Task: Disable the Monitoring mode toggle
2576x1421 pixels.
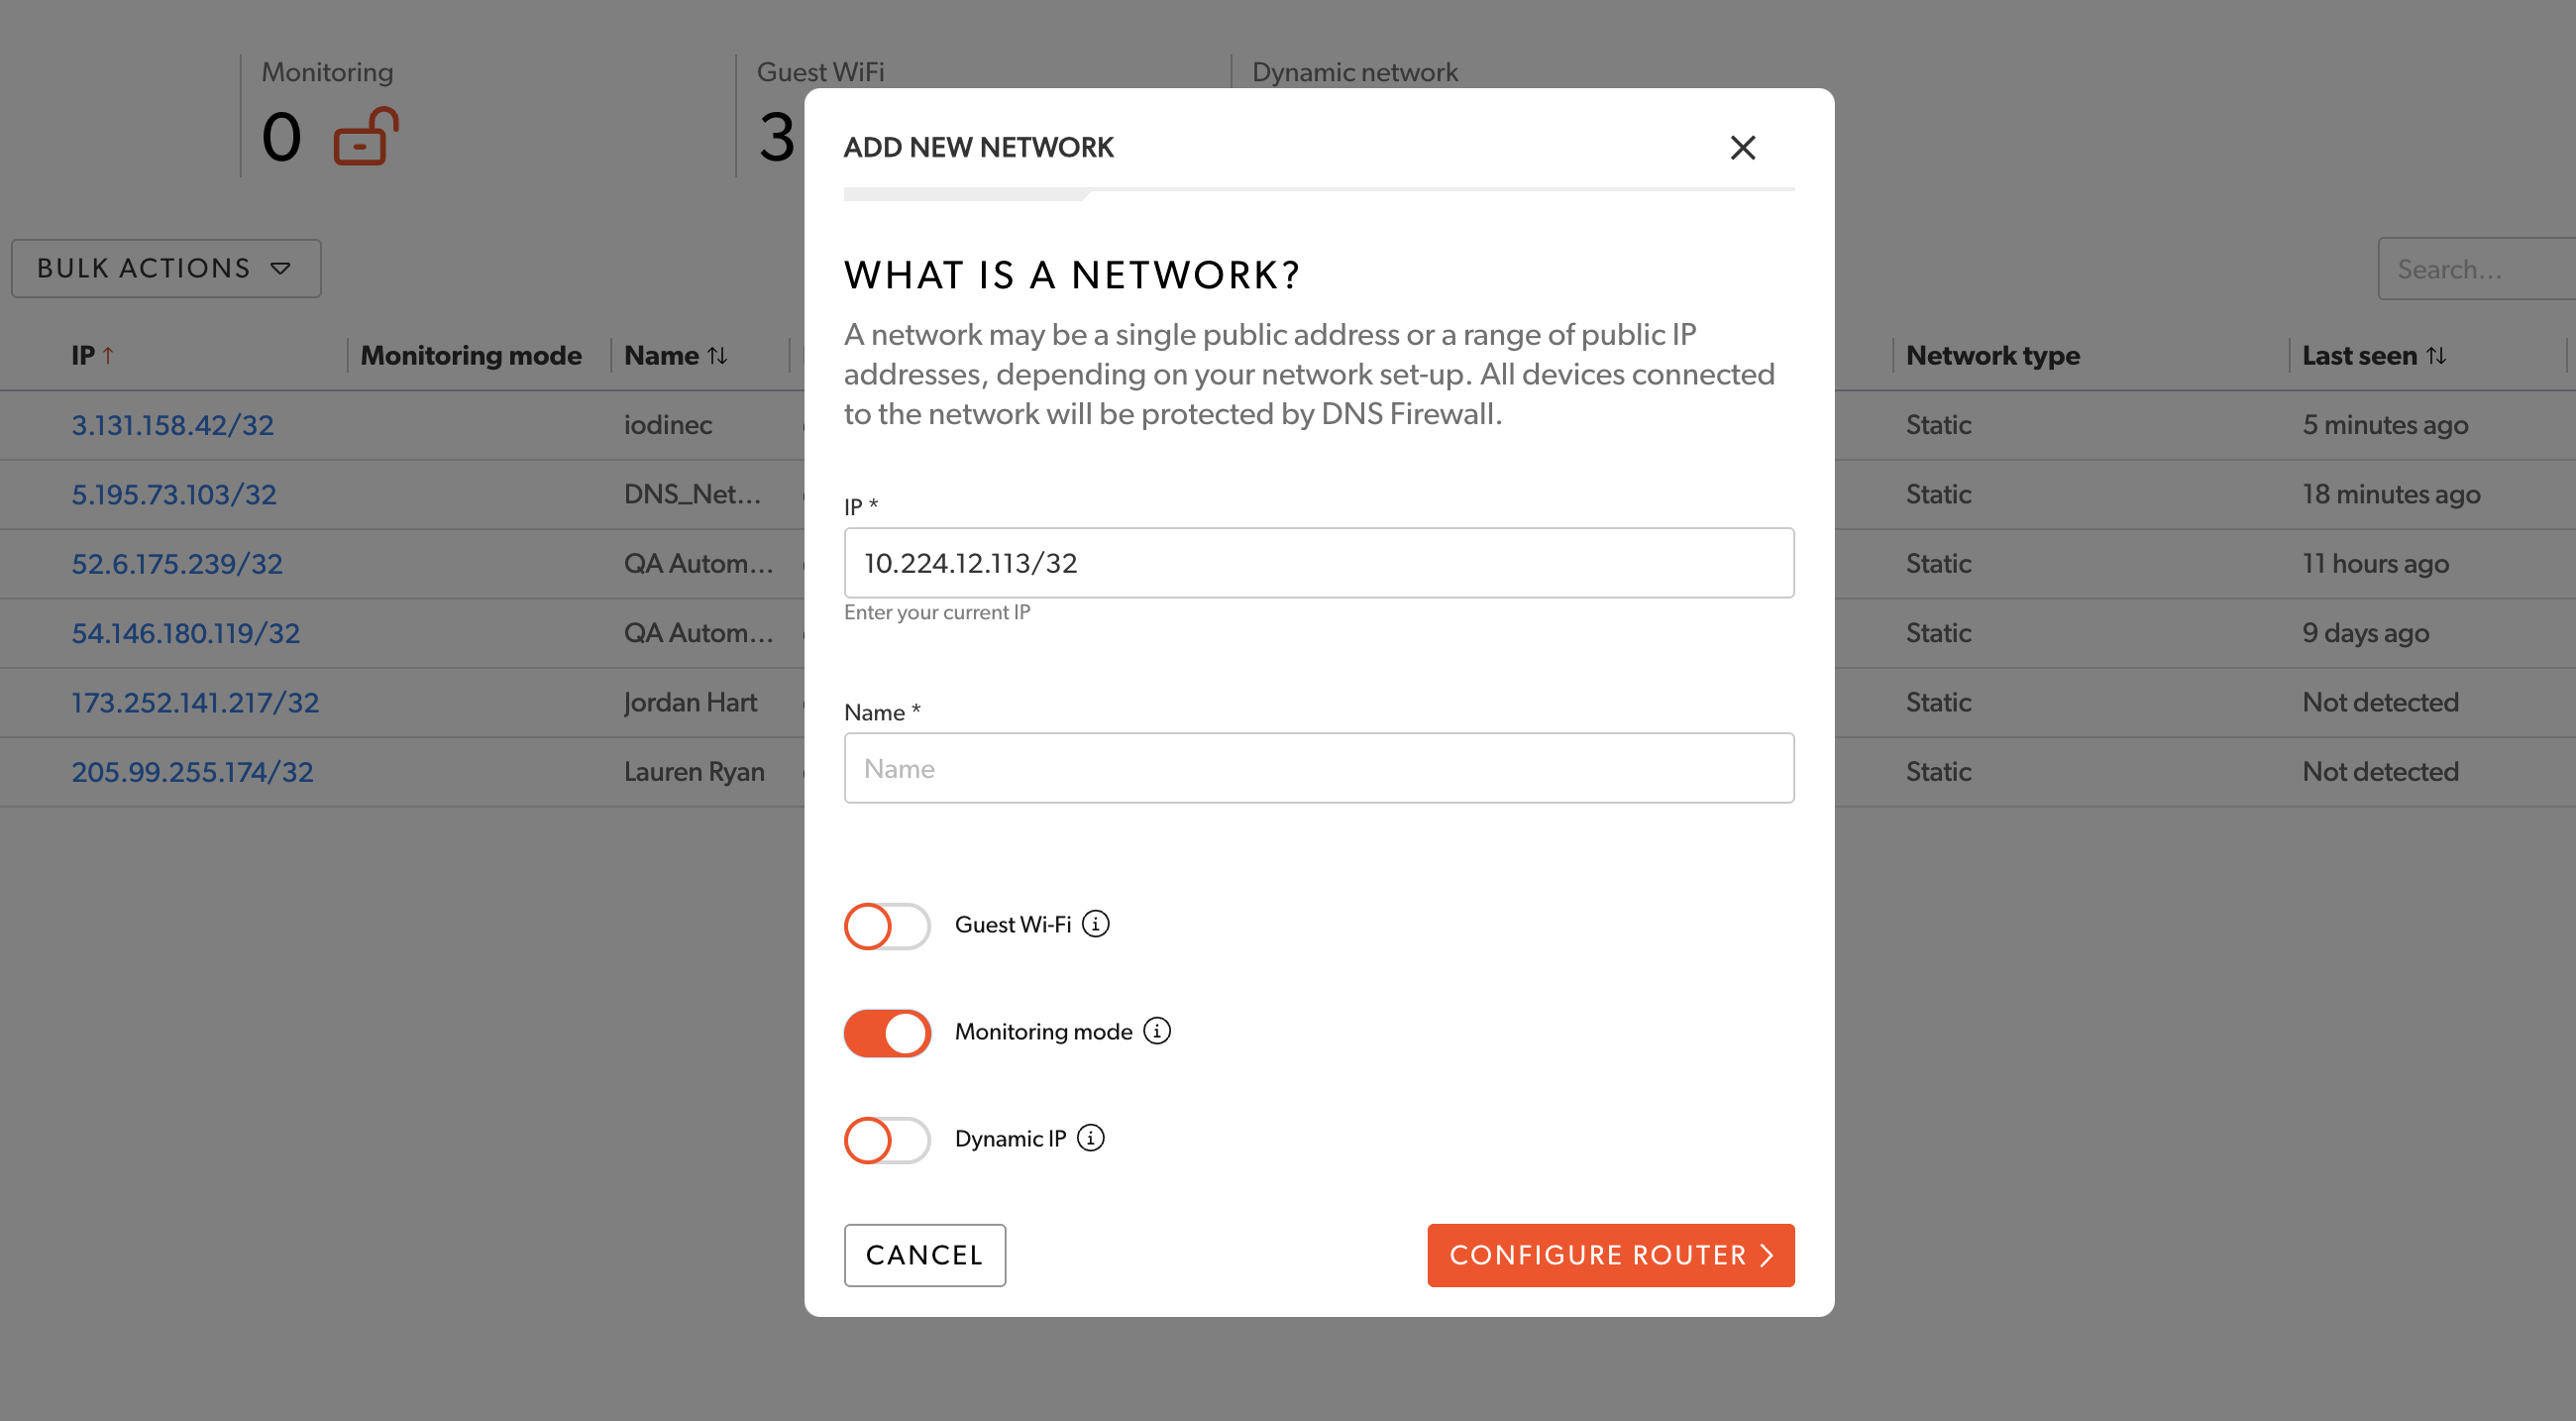Action: pyautogui.click(x=886, y=1033)
